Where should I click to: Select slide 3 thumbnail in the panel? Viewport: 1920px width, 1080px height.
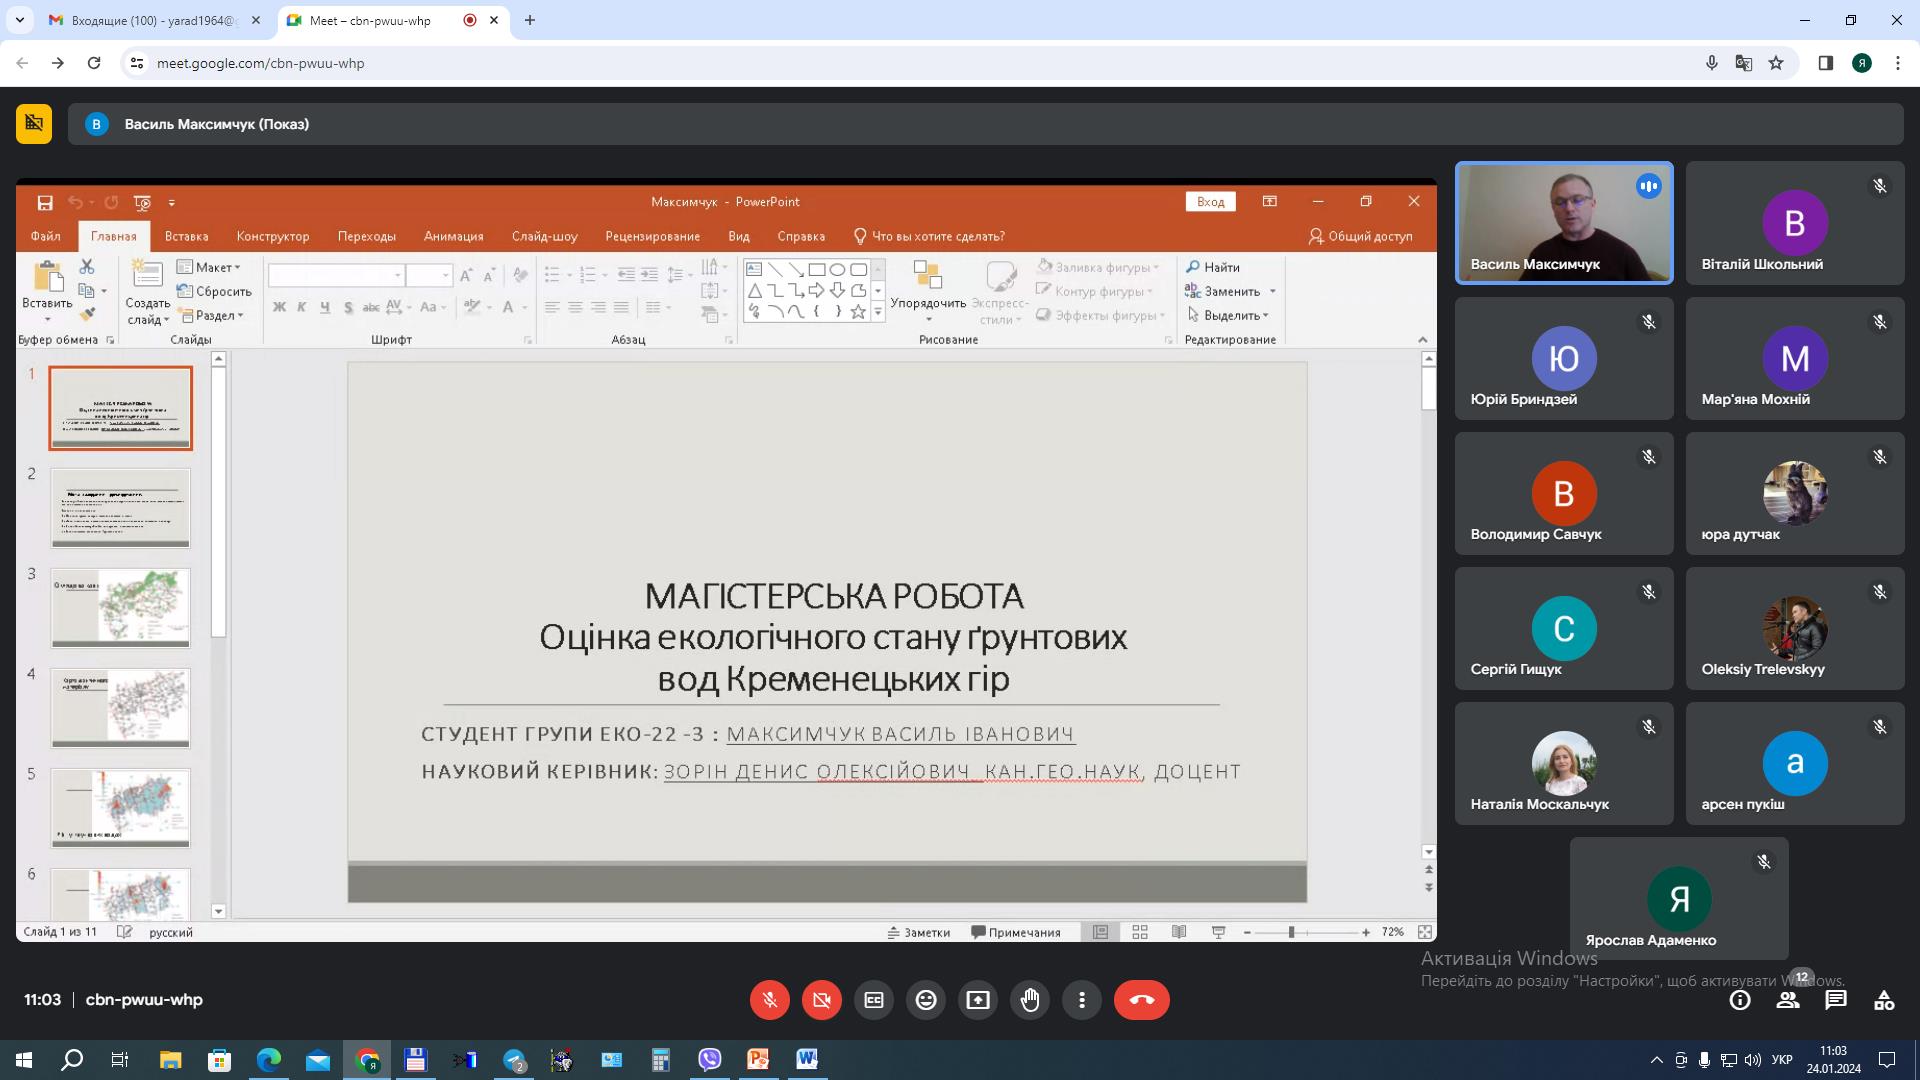(120, 607)
